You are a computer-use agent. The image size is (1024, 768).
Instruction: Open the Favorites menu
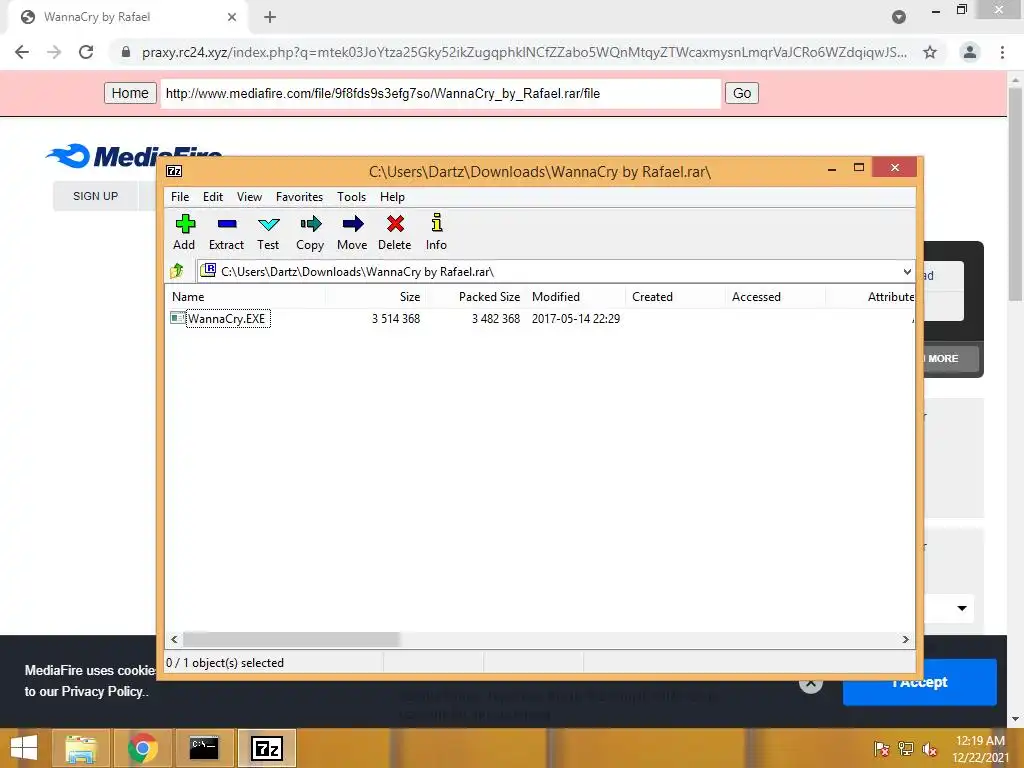click(299, 197)
